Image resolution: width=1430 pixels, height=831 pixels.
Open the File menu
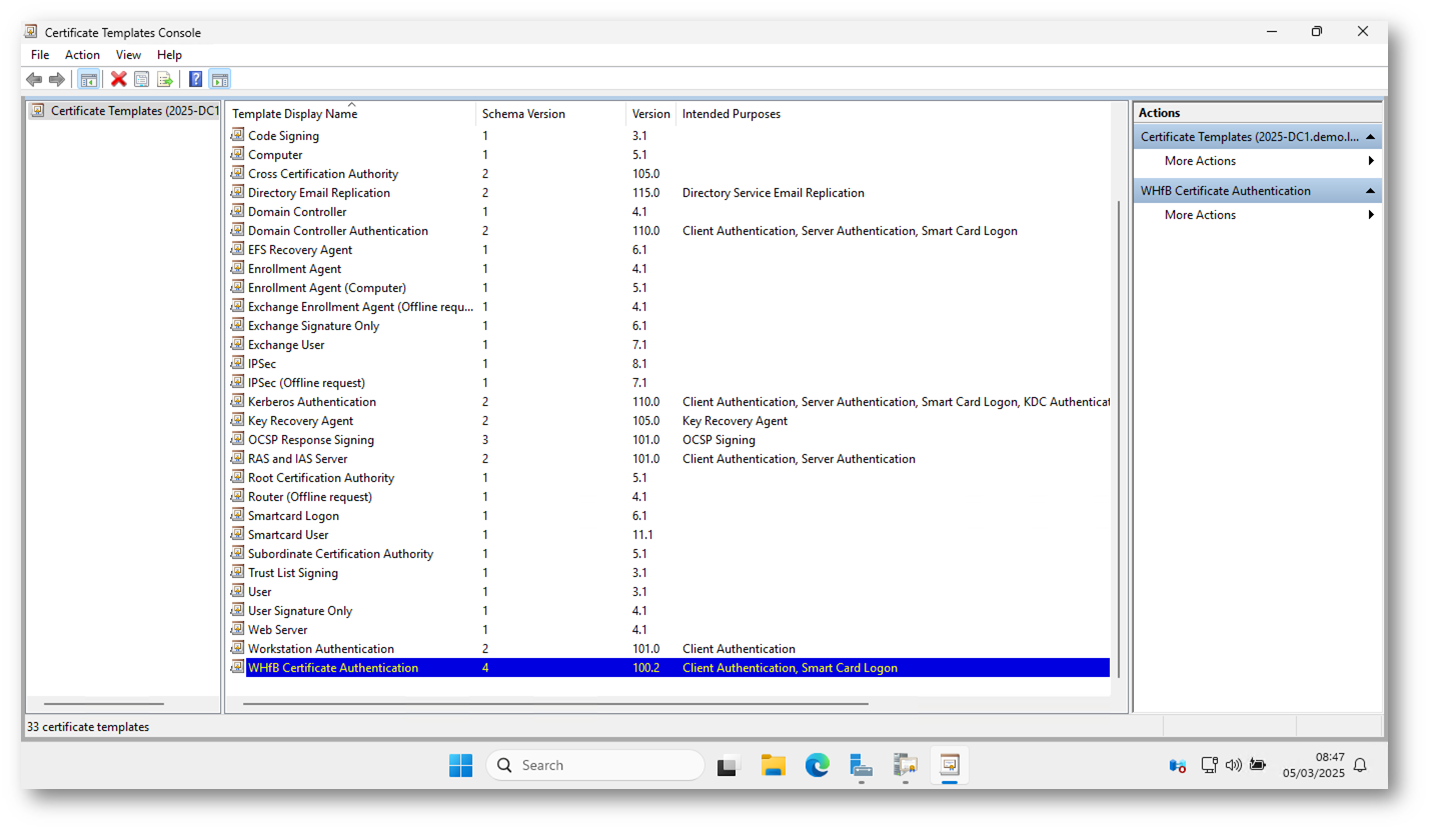[40, 55]
